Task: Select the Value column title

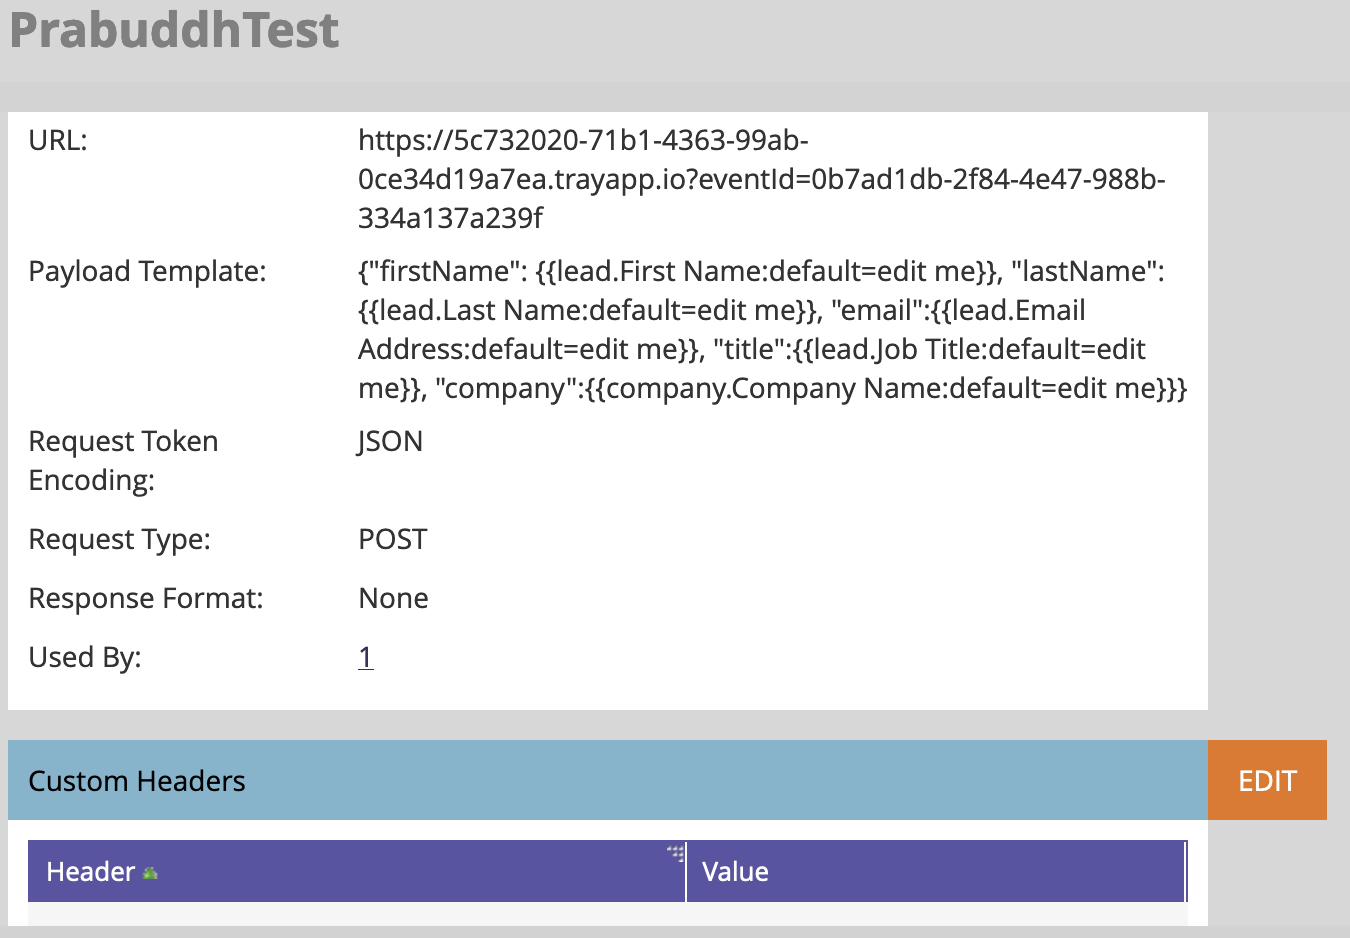Action: 735,871
